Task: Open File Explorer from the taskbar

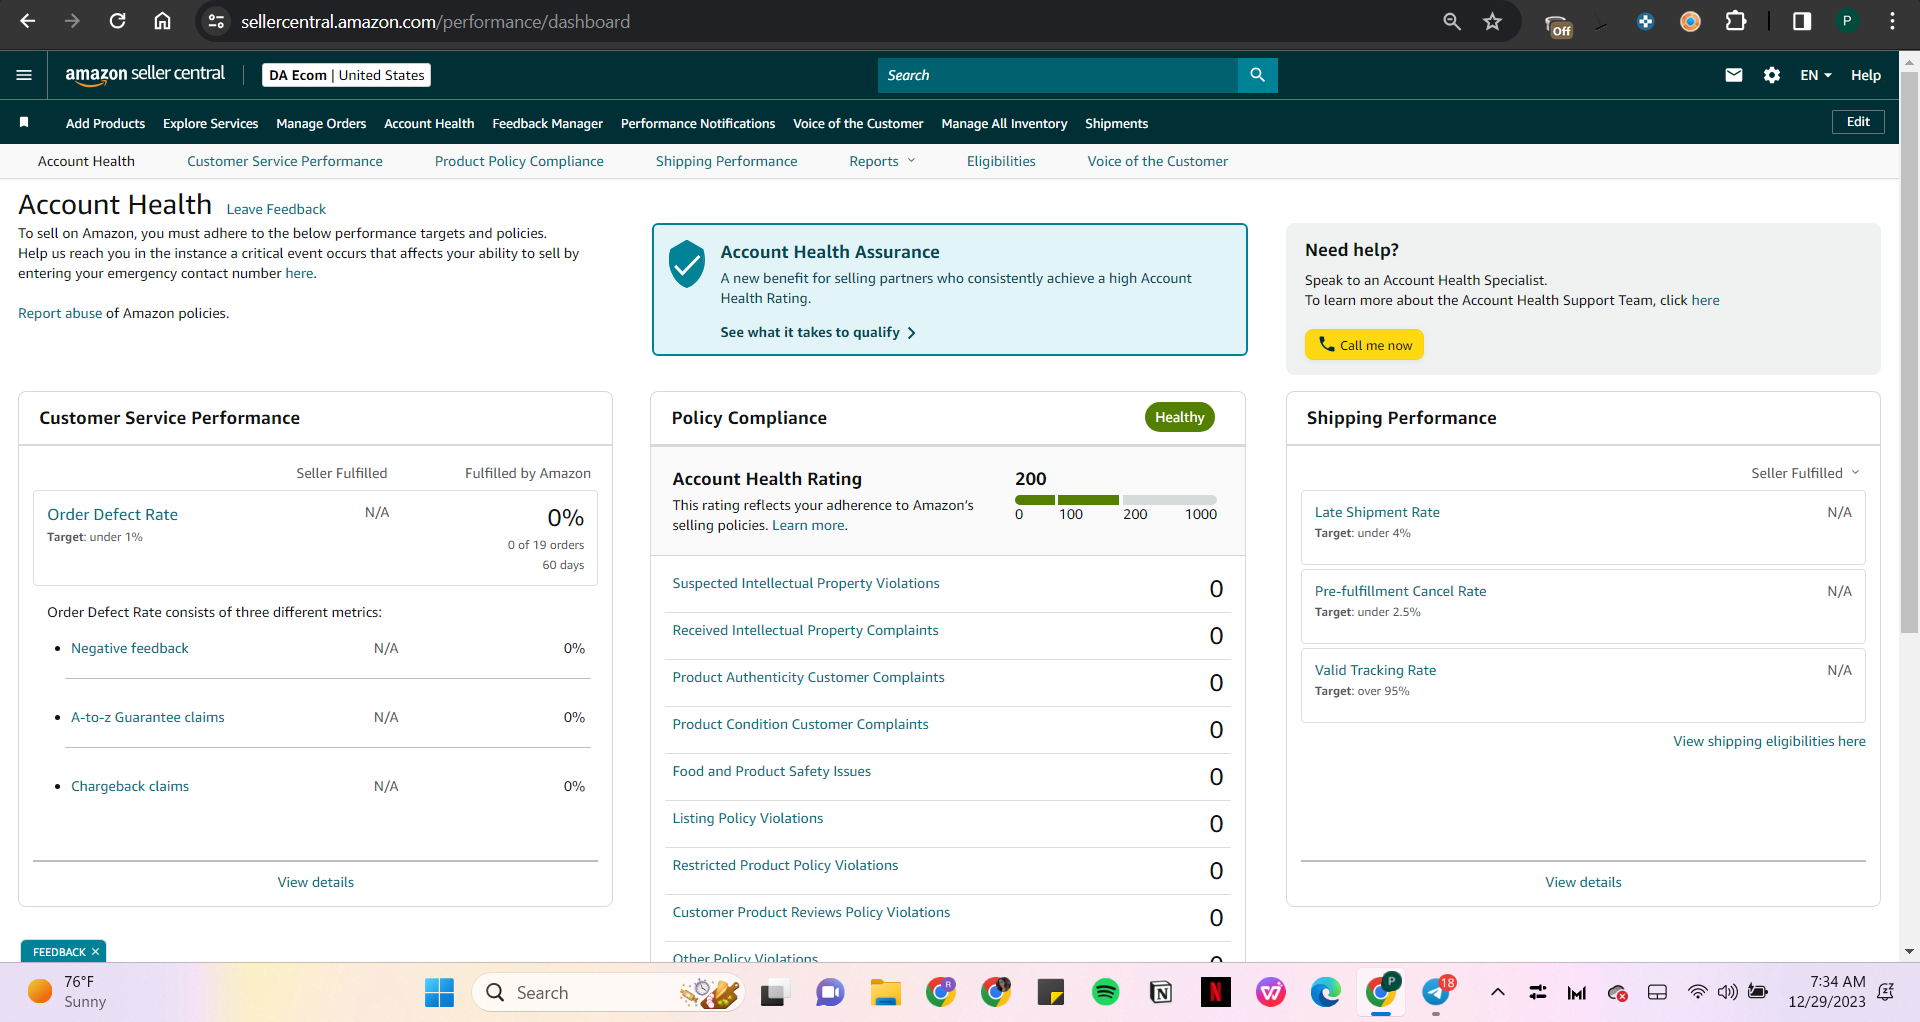Action: (885, 992)
